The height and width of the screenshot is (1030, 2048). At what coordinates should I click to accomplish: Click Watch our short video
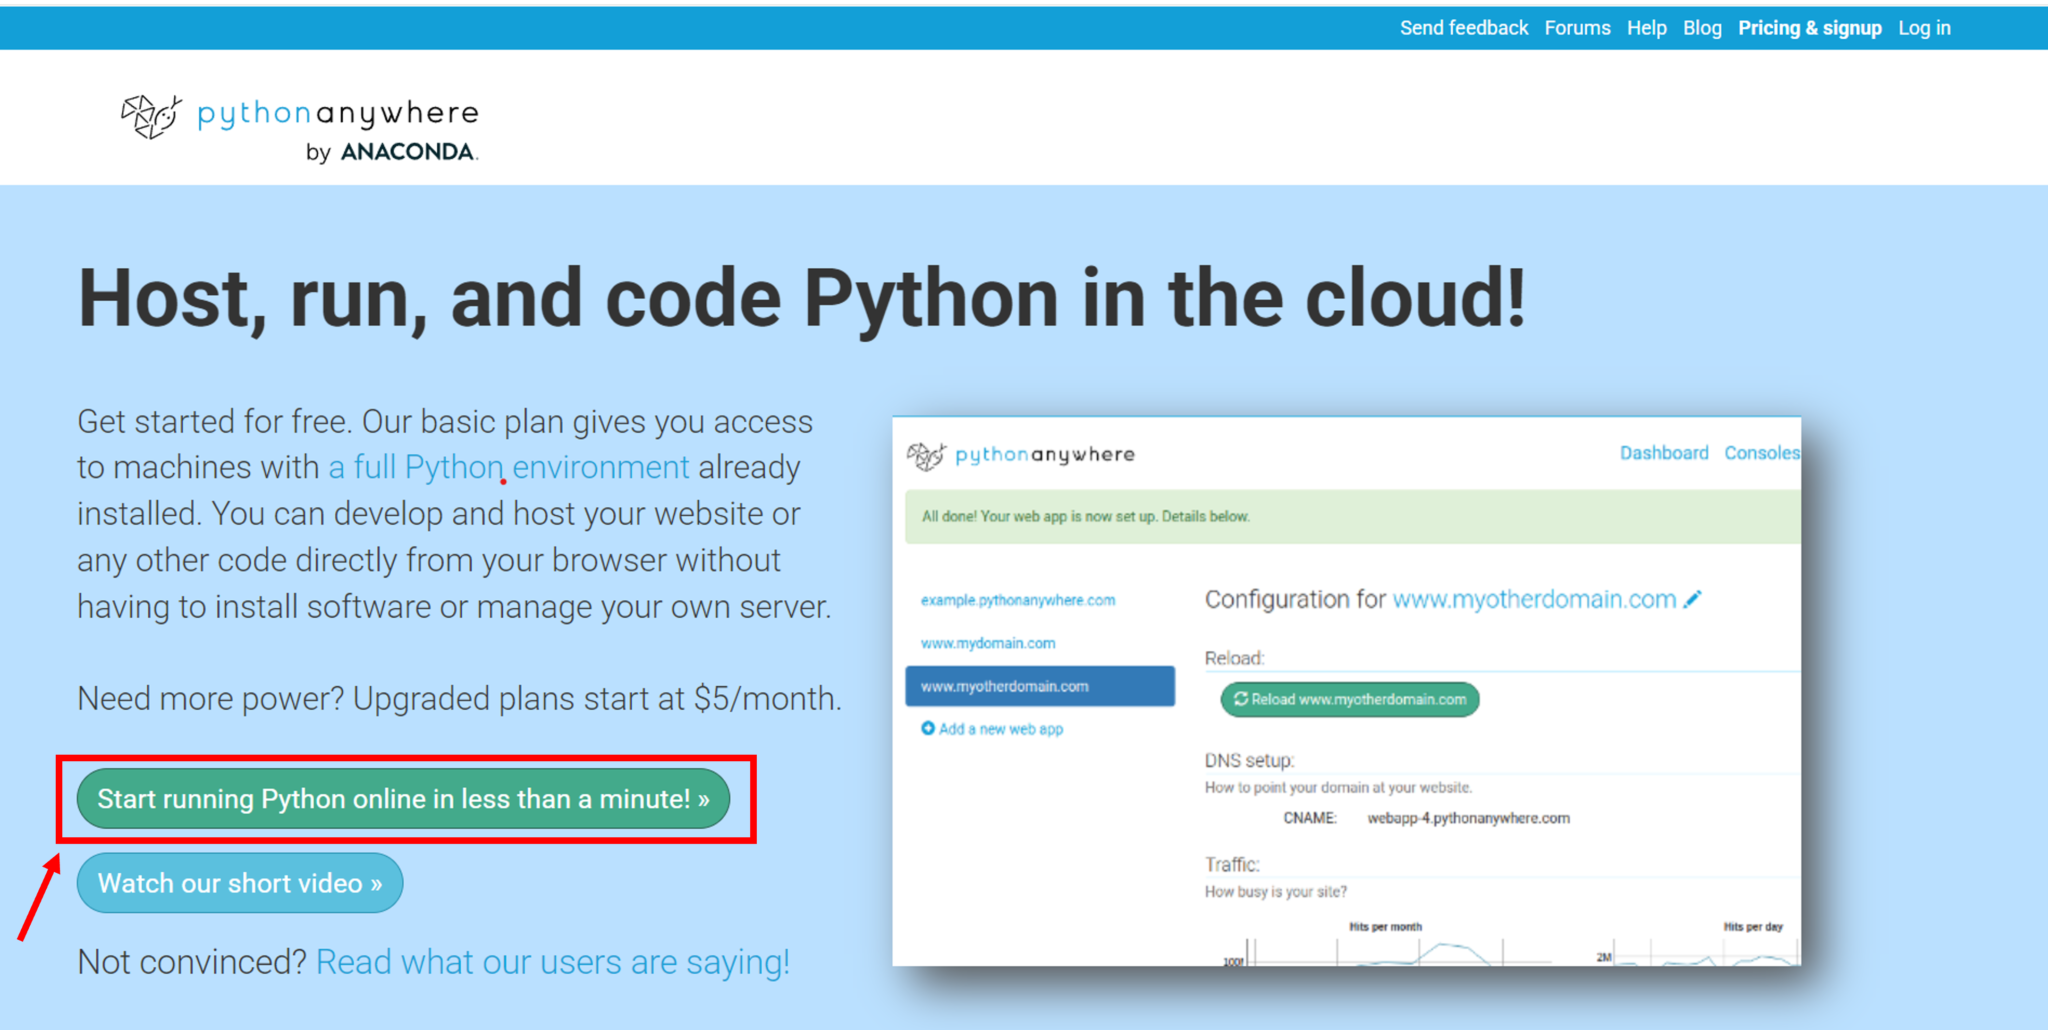tap(239, 883)
